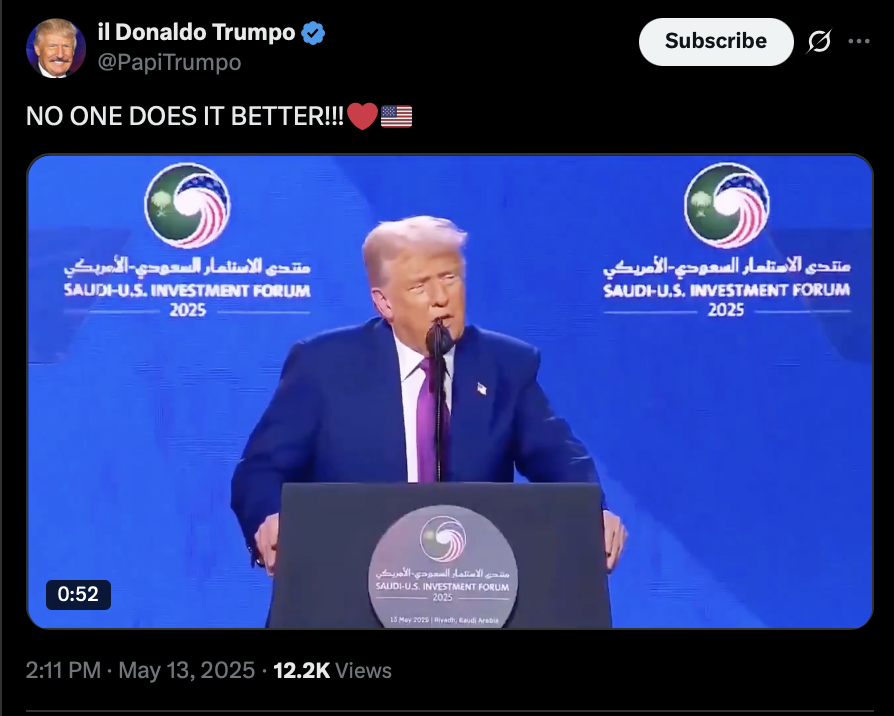Subscribe to the PapiTrumpo account
The image size is (894, 716).
(x=716, y=41)
